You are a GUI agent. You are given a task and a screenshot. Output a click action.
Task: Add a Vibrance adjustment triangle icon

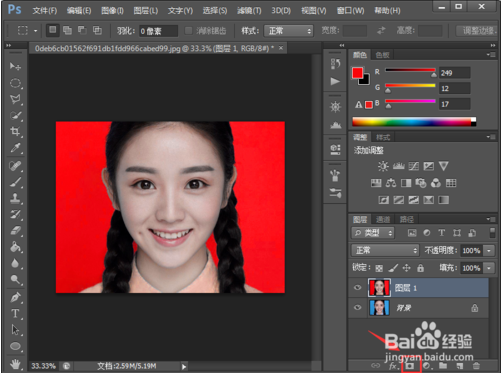point(444,166)
